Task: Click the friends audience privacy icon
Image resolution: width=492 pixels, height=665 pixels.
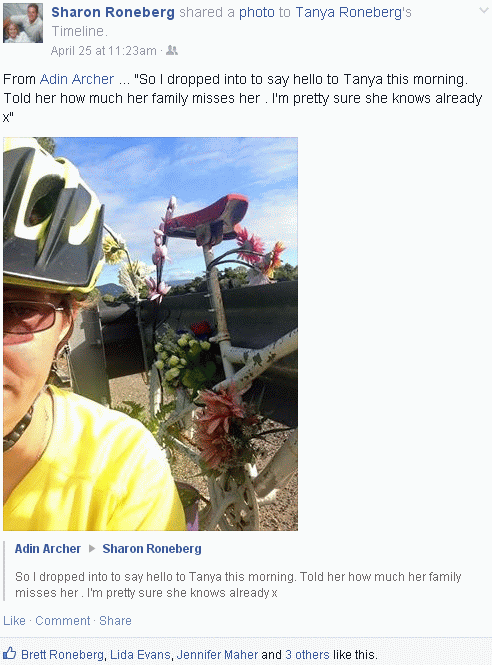Action: [x=172, y=50]
